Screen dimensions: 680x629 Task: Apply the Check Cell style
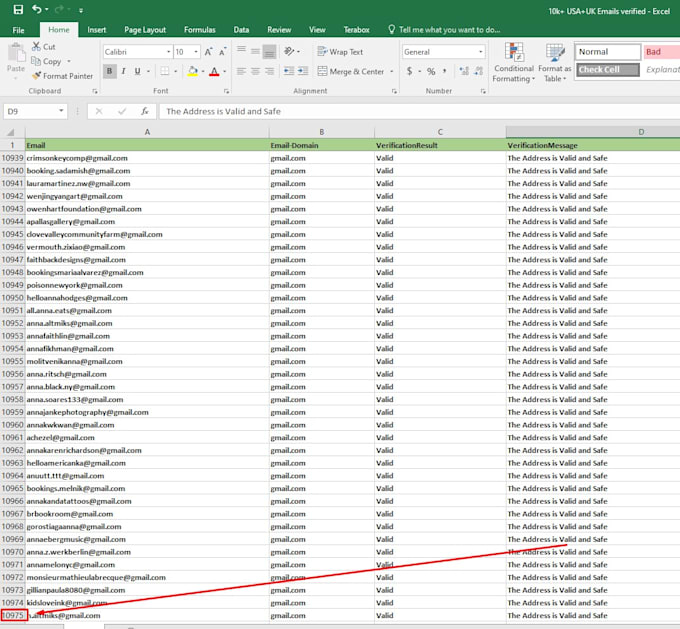point(608,69)
